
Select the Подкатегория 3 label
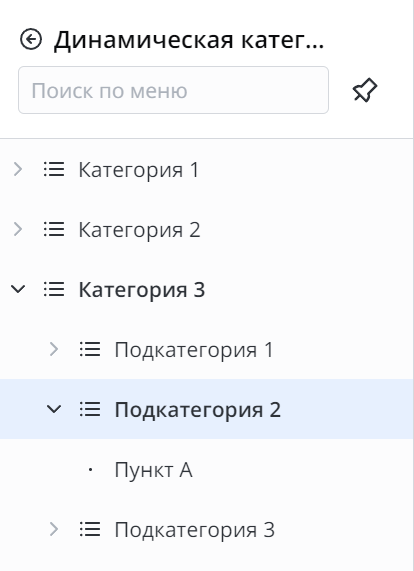pyautogui.click(x=195, y=530)
